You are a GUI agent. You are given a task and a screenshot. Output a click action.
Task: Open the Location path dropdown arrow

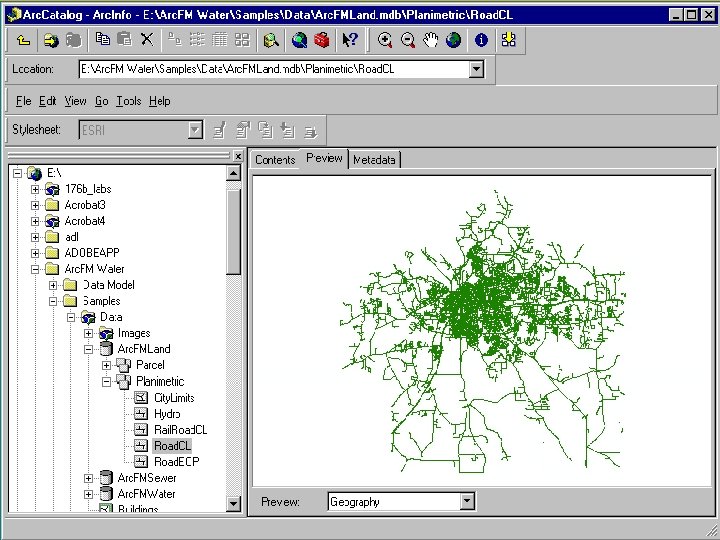[476, 69]
